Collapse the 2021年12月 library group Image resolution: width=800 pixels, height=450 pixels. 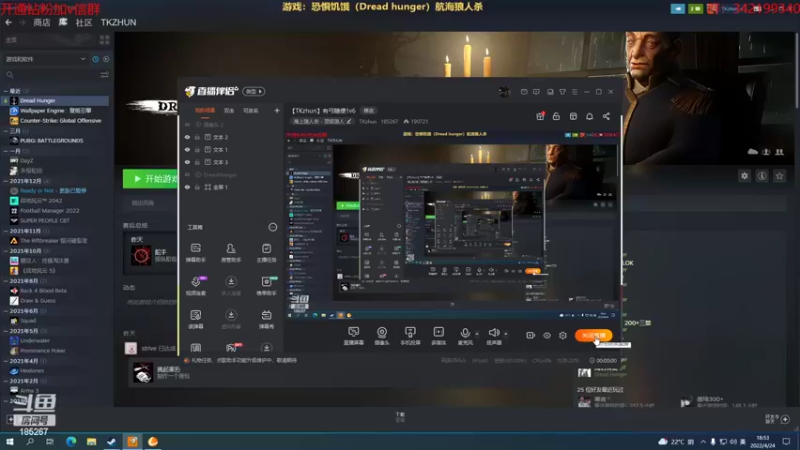pyautogui.click(x=6, y=181)
